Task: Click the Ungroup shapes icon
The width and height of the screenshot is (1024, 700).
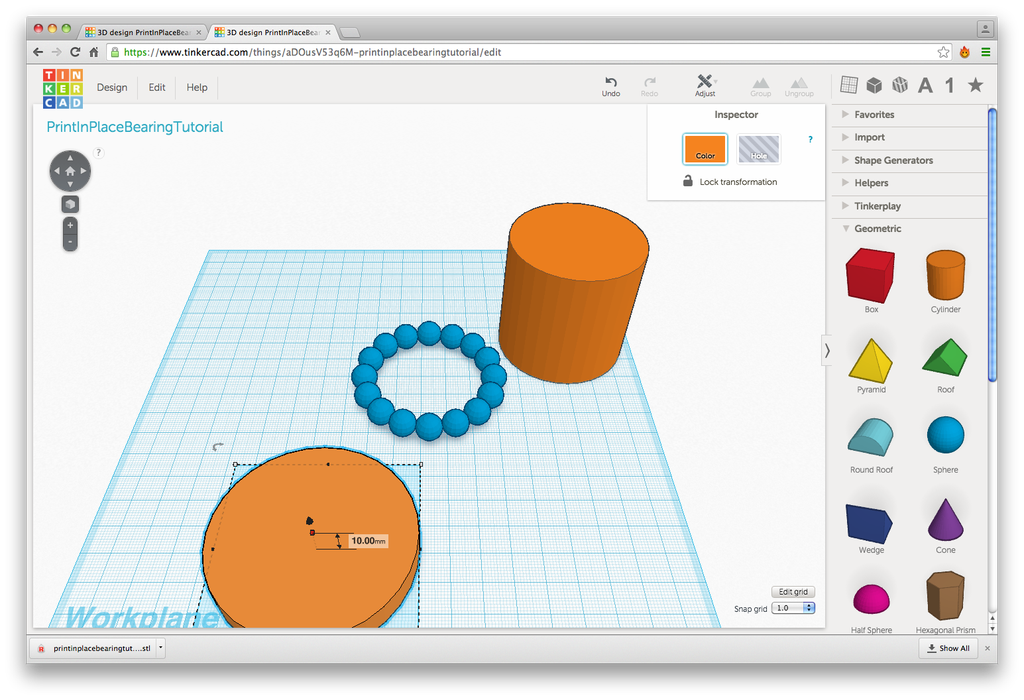Action: [799, 83]
